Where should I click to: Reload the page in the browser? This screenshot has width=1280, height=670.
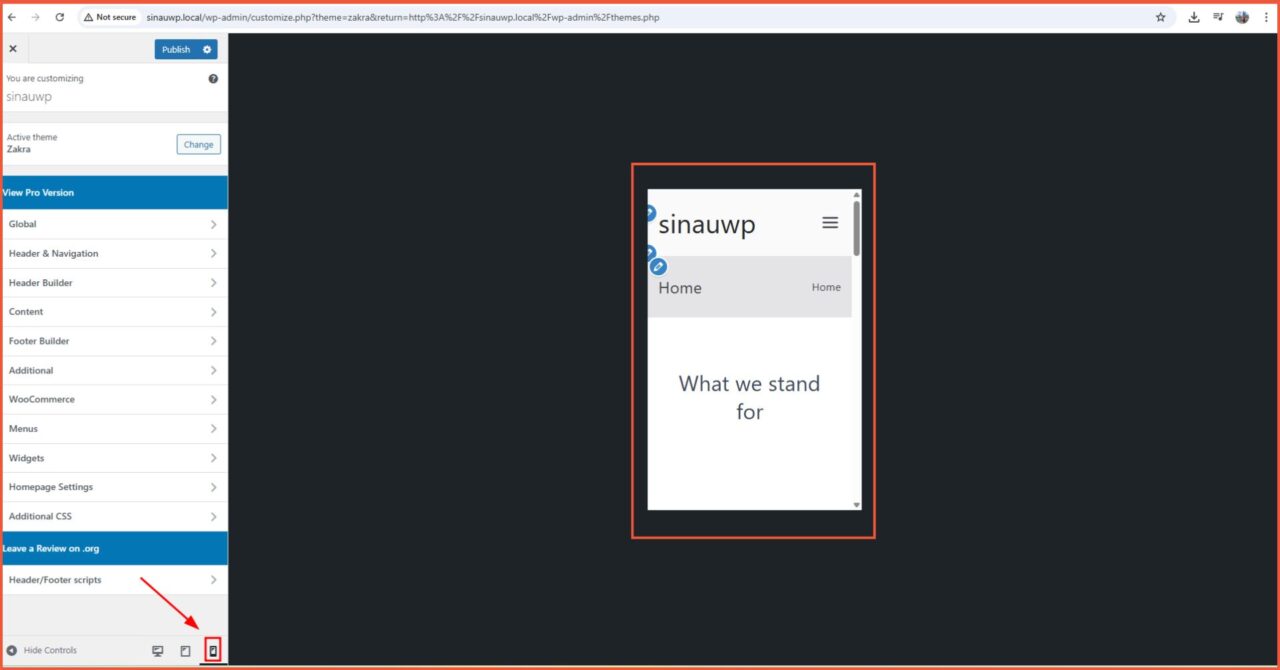coord(60,17)
